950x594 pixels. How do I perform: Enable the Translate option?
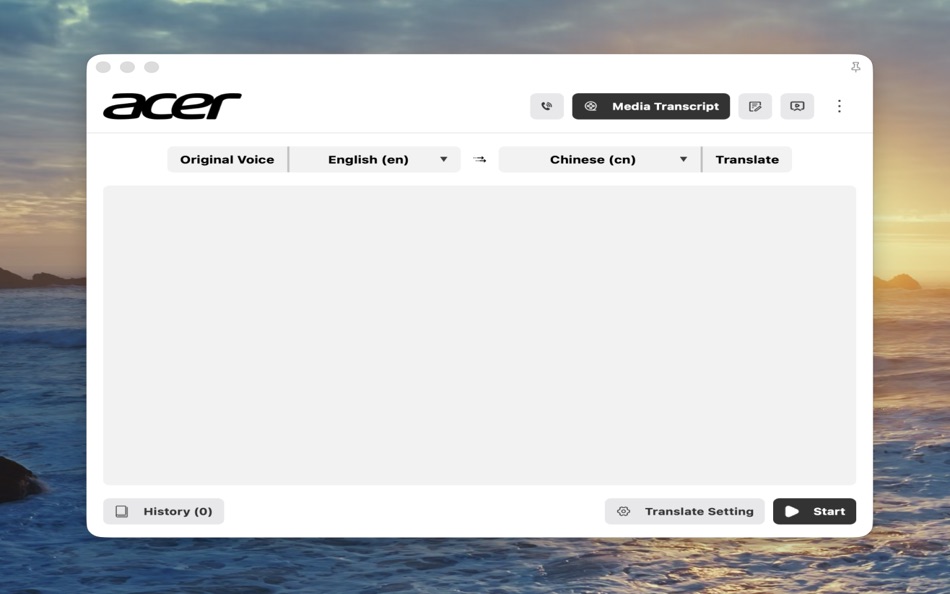click(747, 159)
